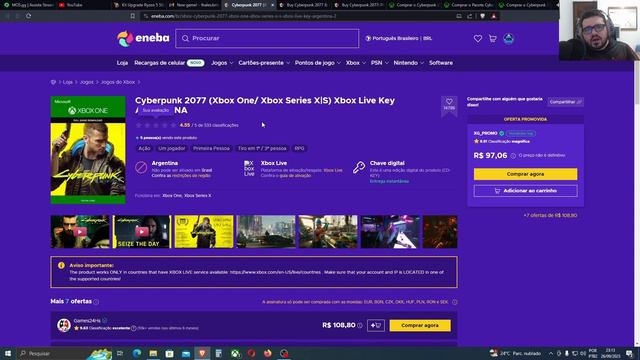Image resolution: width=640 pixels, height=360 pixels.
Task: Open the yellow poster screenshot thumbnail
Action: (204, 232)
